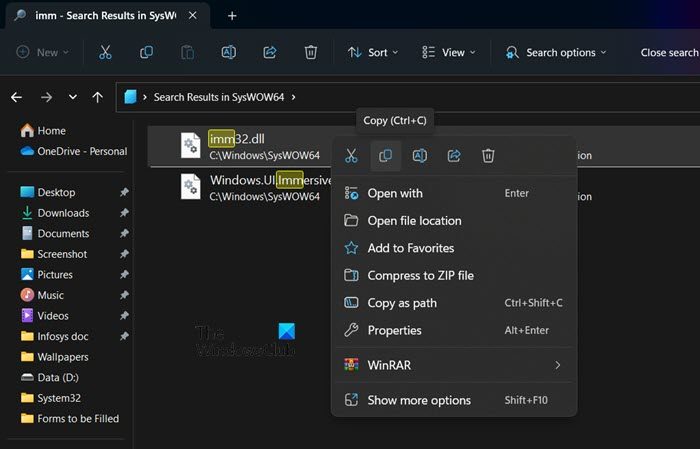Open the New item dropdown
The width and height of the screenshot is (700, 449).
click(x=42, y=52)
